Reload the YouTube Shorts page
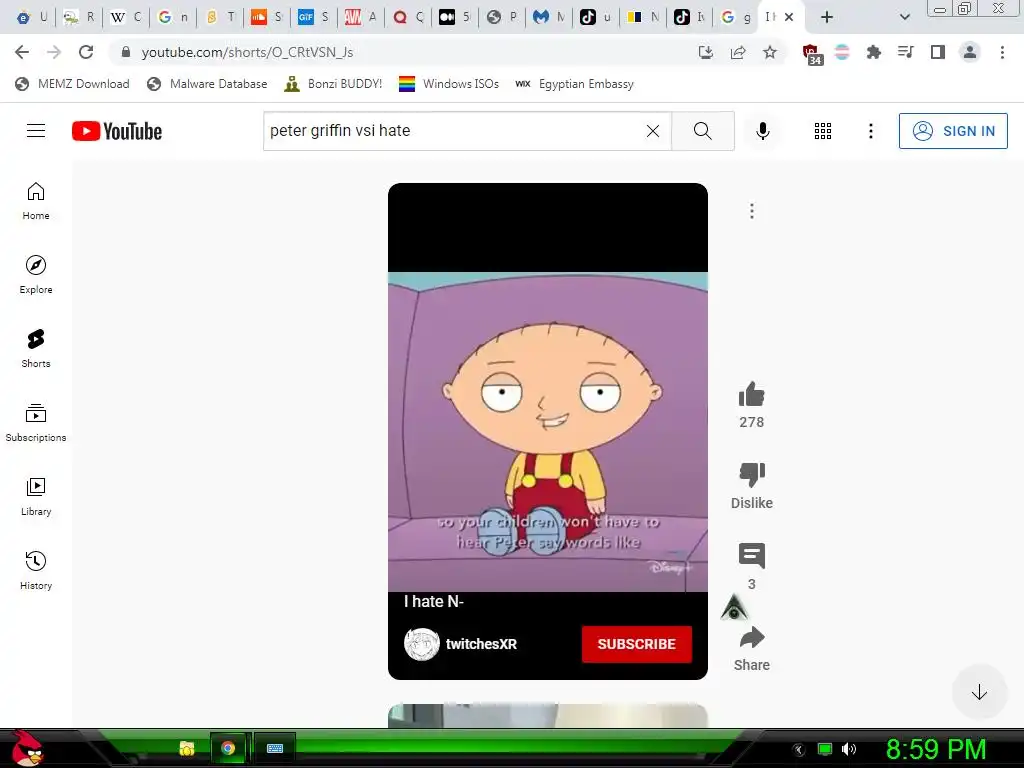Screen dimensions: 1024x768 pos(86,52)
